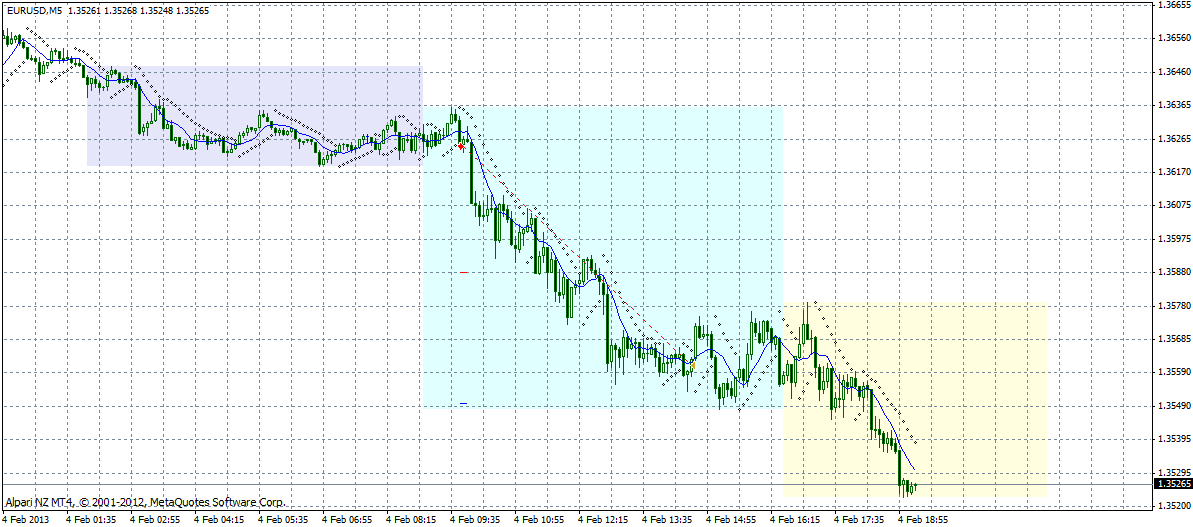Click the 1.35200 price scale label

tap(1174, 506)
